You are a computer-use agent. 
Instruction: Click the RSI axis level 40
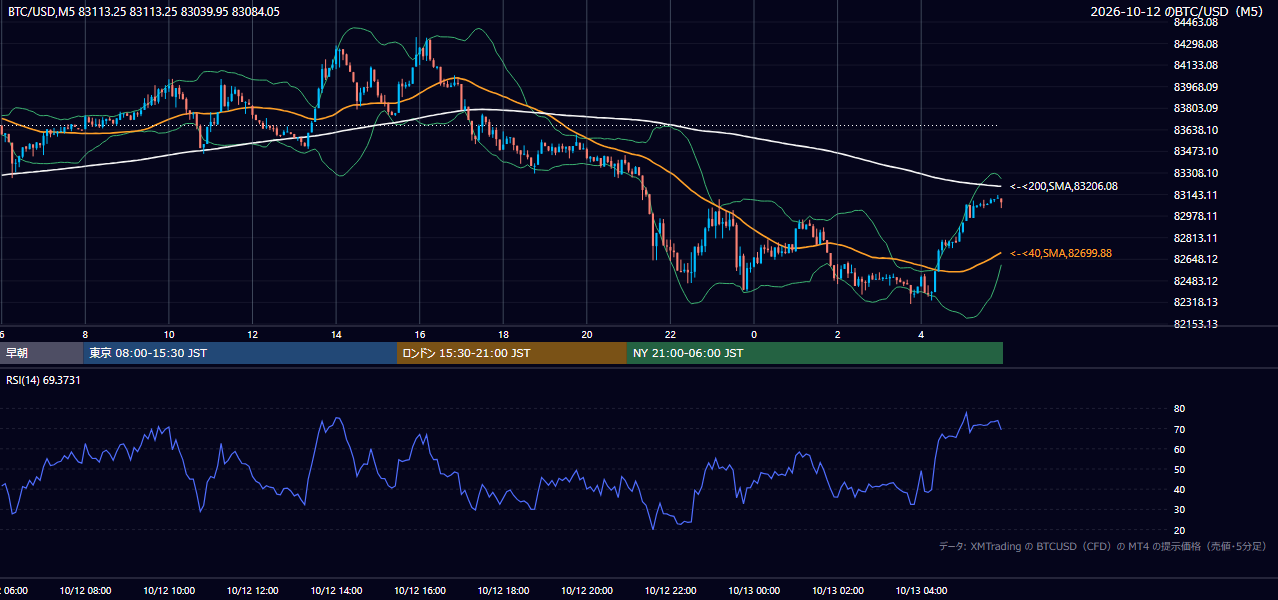1179,489
